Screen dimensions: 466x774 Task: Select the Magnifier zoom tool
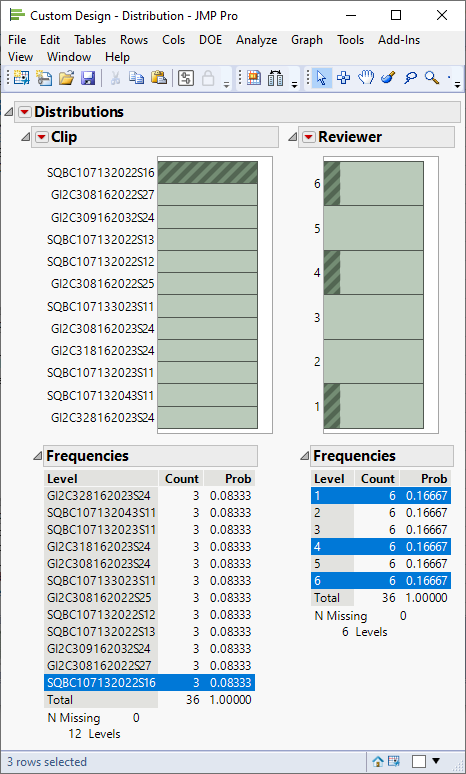pyautogui.click(x=432, y=78)
